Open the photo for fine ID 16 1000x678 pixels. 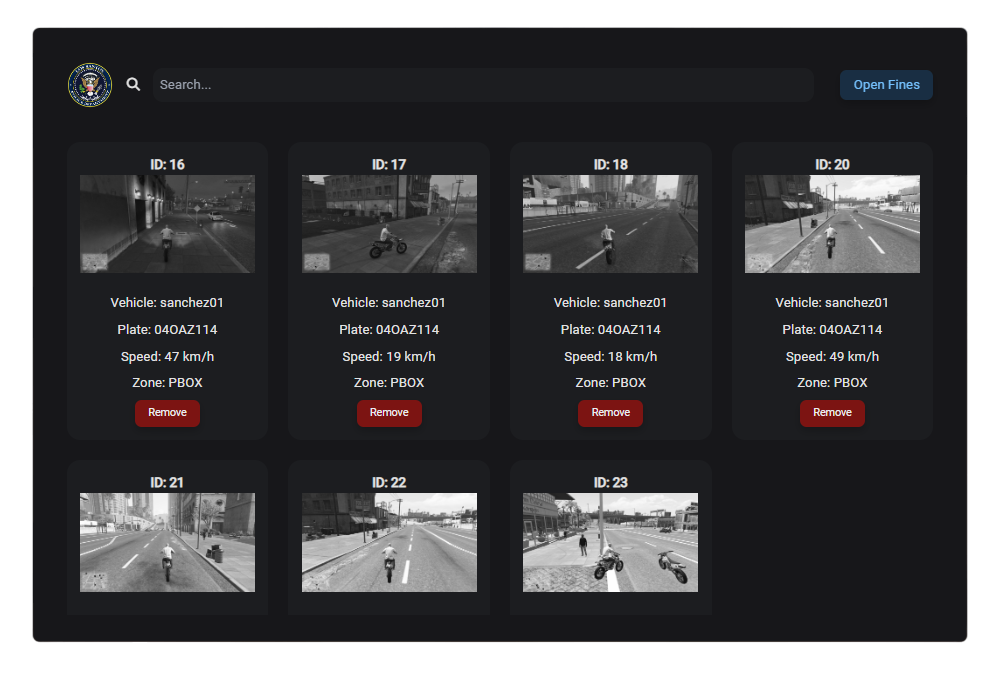[x=167, y=224]
